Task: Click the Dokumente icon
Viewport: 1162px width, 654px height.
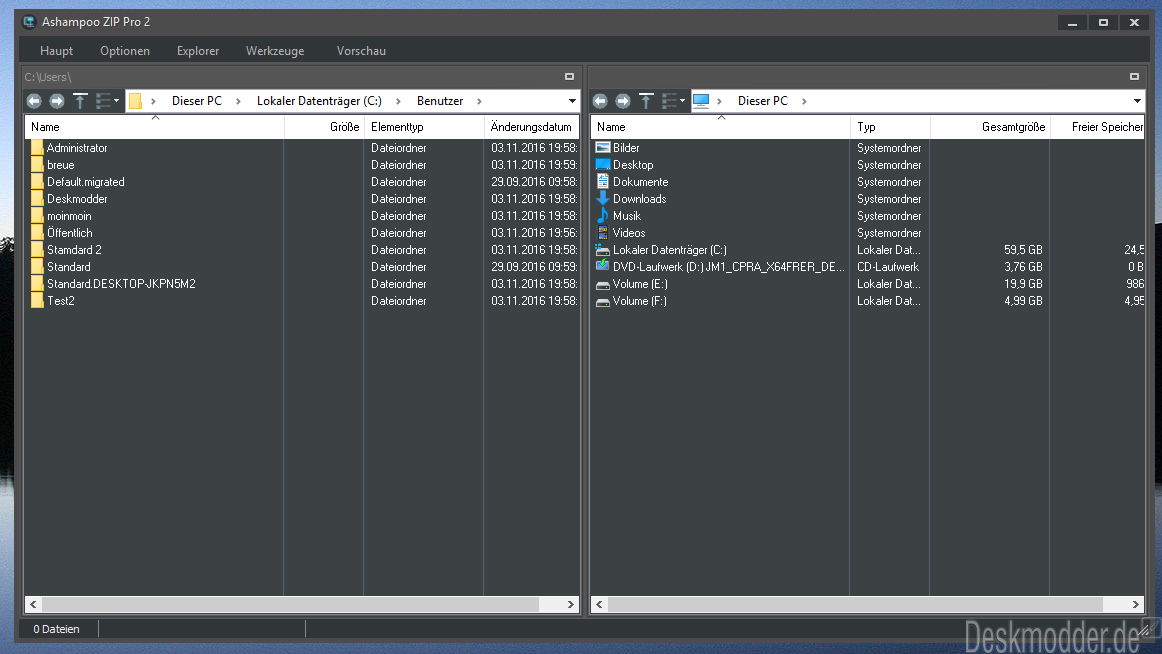Action: coord(602,182)
